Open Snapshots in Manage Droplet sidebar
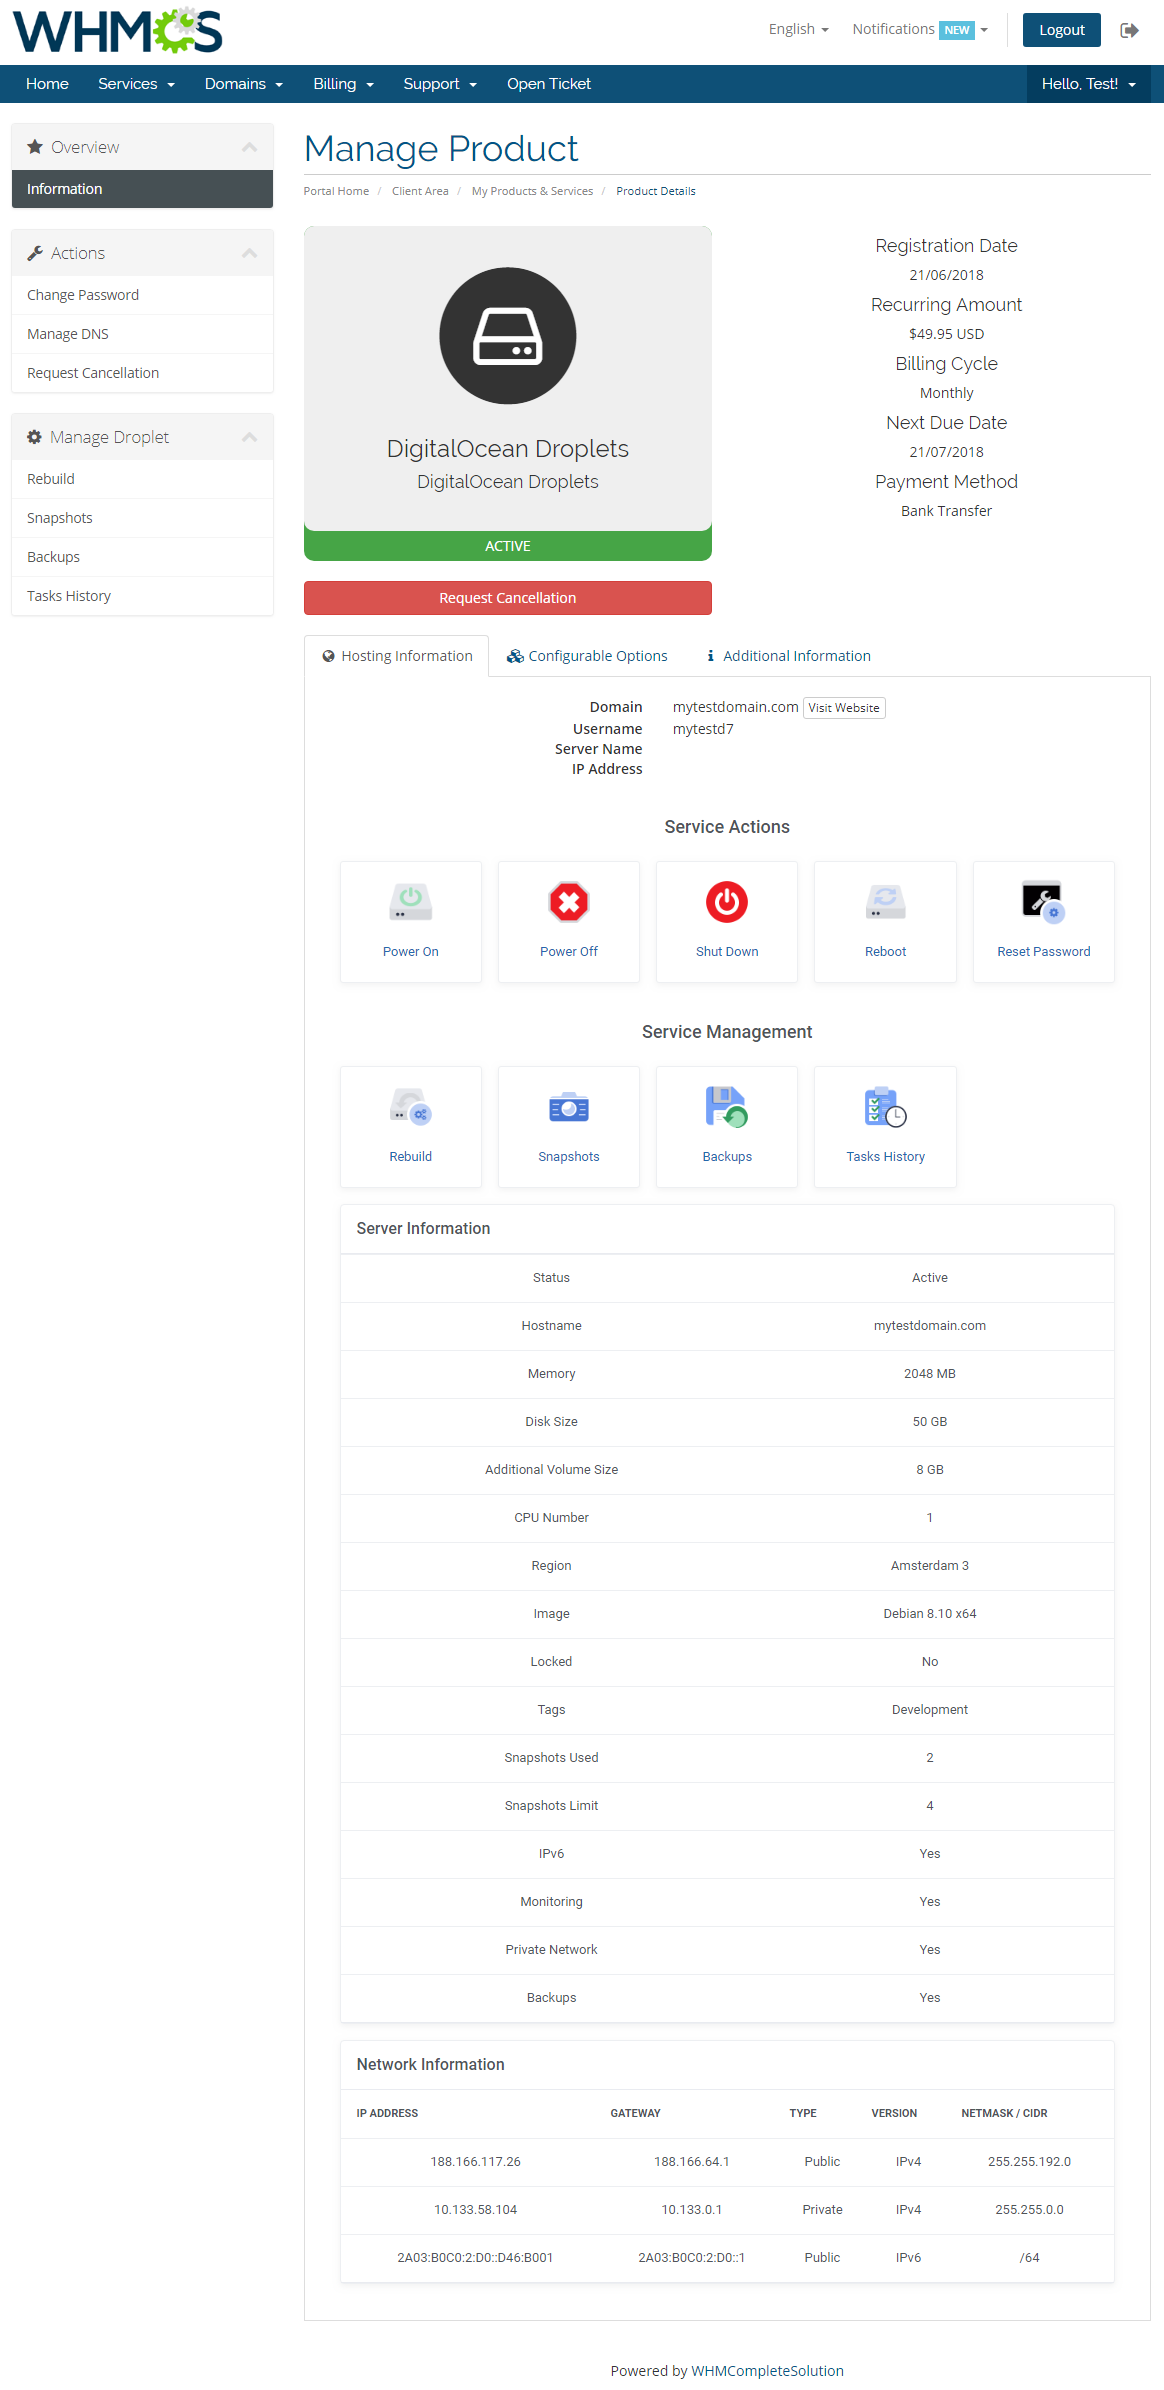 click(142, 518)
